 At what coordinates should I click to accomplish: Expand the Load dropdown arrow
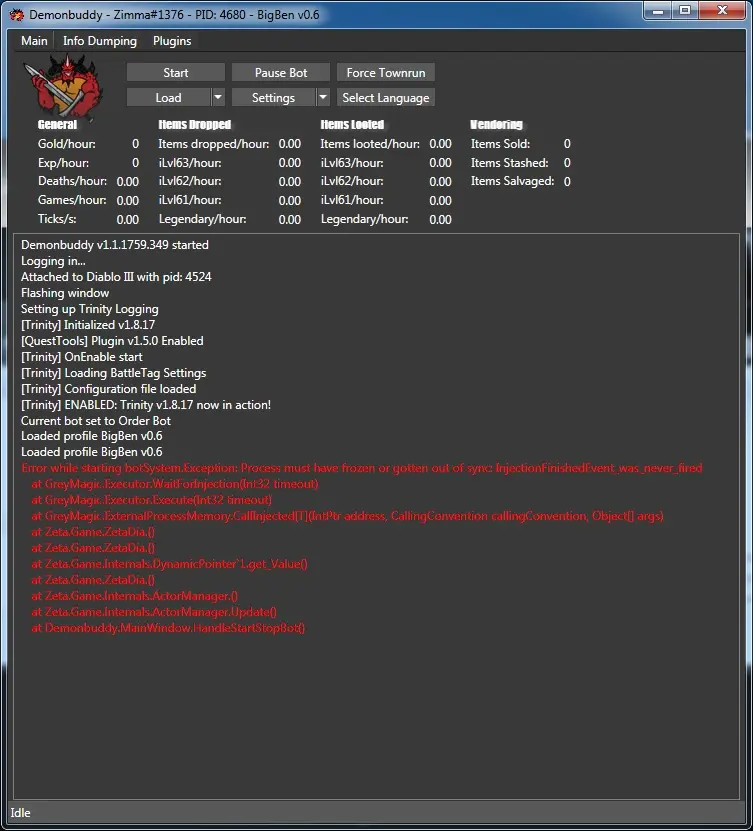pos(218,98)
